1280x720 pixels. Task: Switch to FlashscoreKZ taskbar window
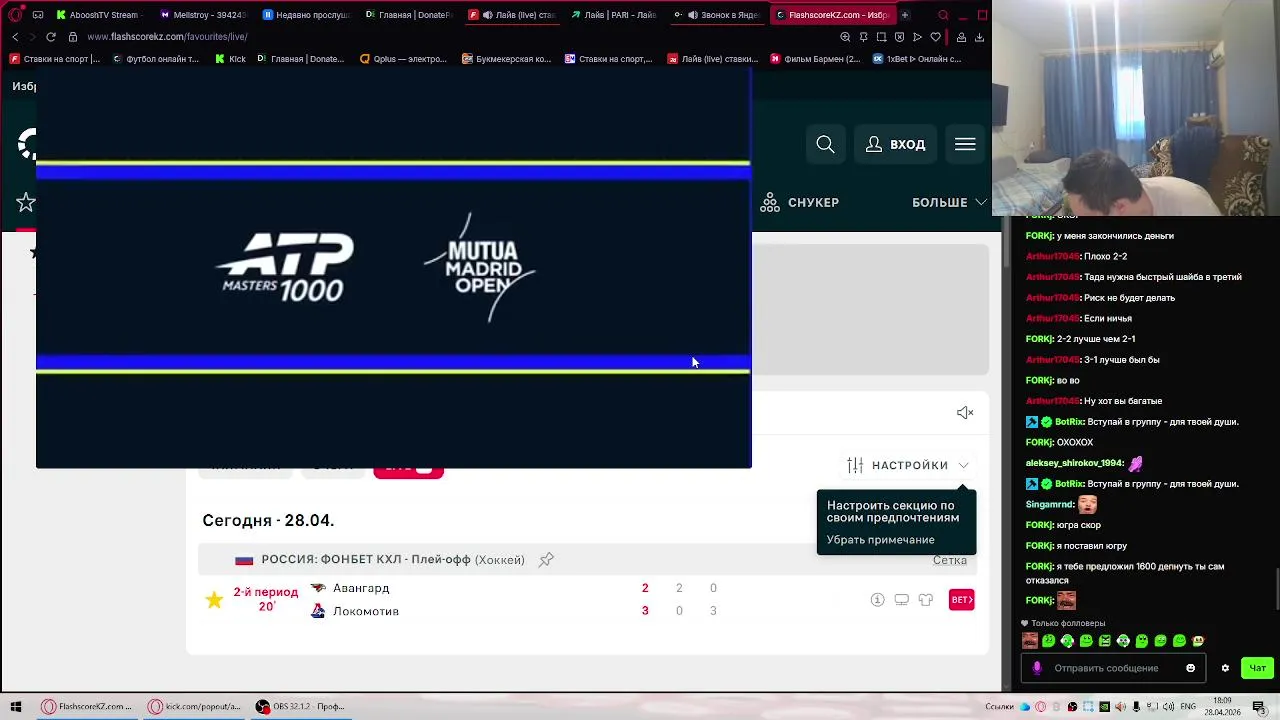pyautogui.click(x=87, y=707)
